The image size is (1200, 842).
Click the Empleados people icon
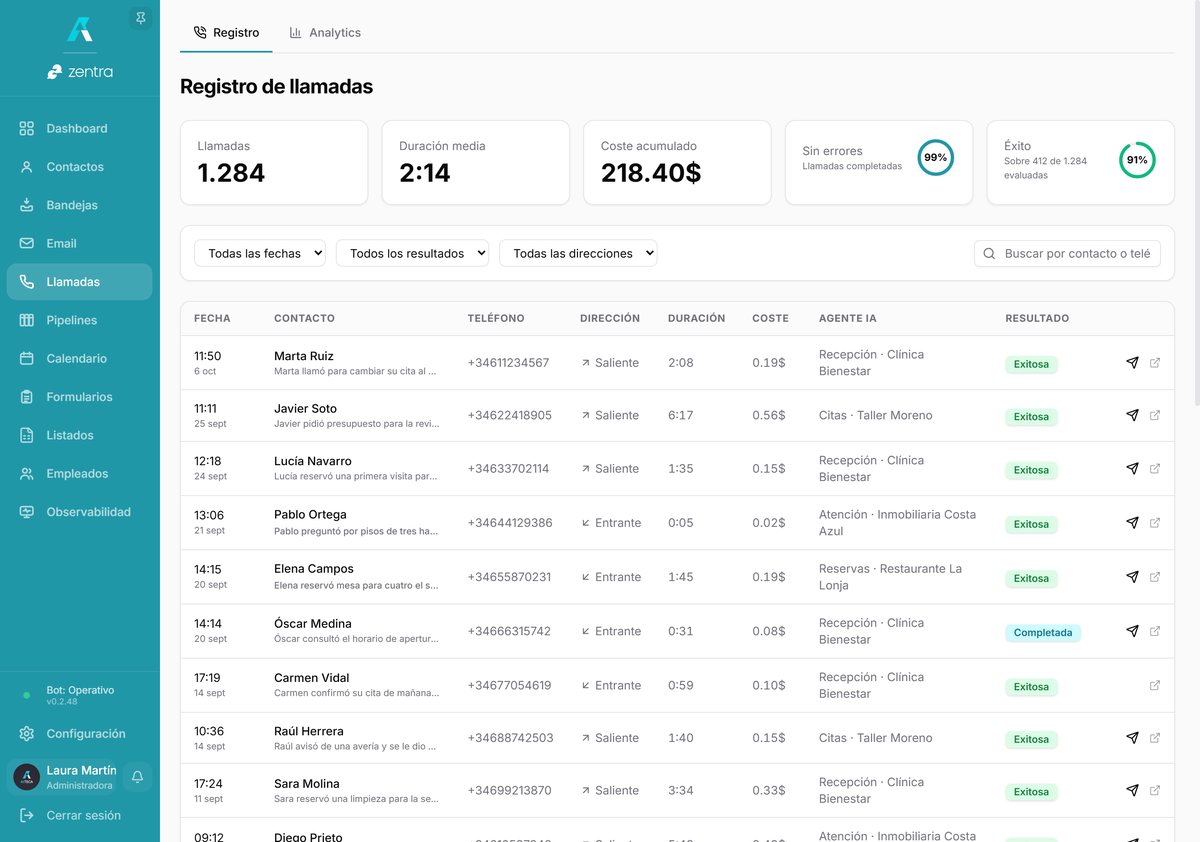point(27,473)
